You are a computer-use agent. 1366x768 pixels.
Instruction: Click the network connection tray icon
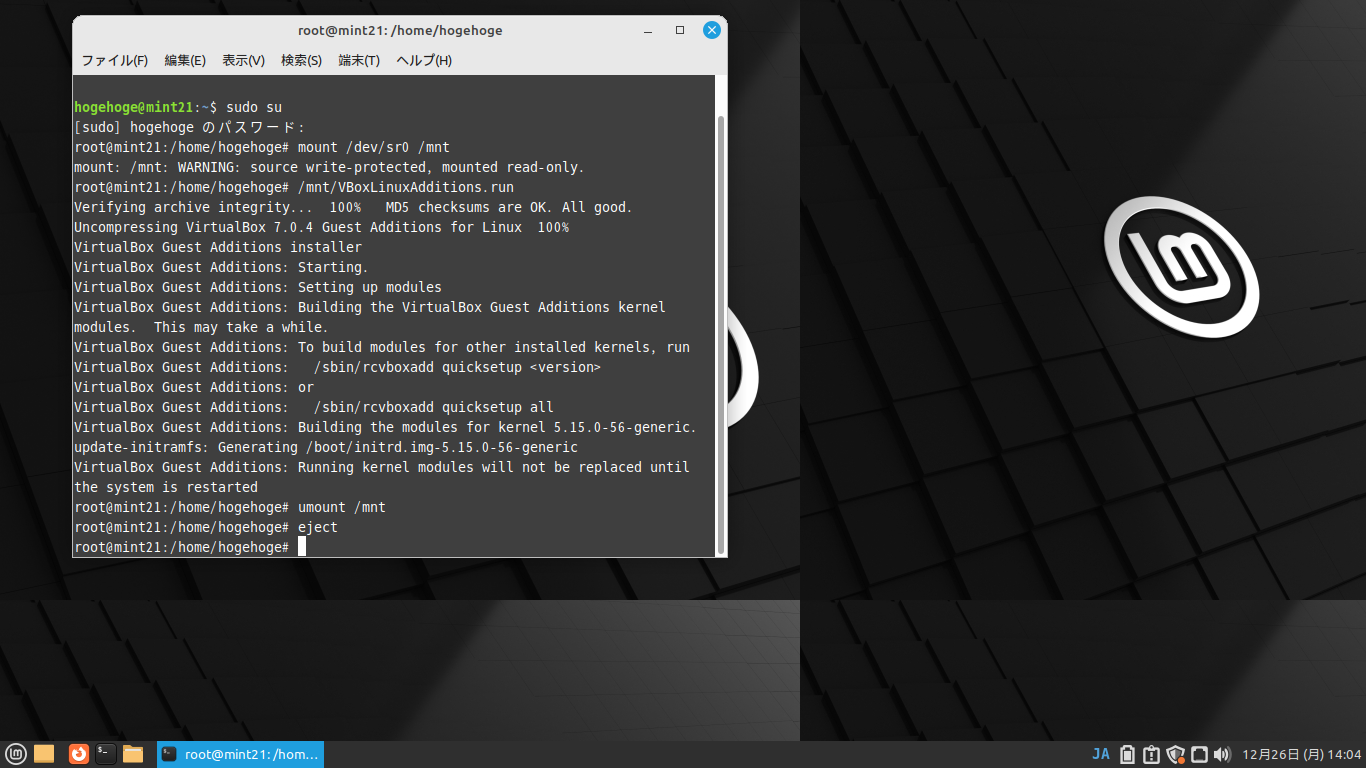click(1199, 754)
